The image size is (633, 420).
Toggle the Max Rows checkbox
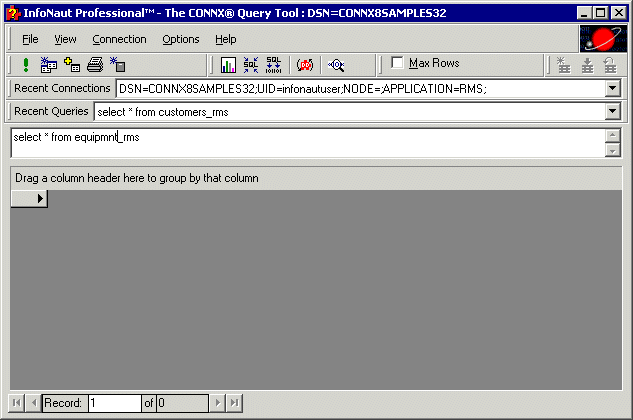click(397, 63)
